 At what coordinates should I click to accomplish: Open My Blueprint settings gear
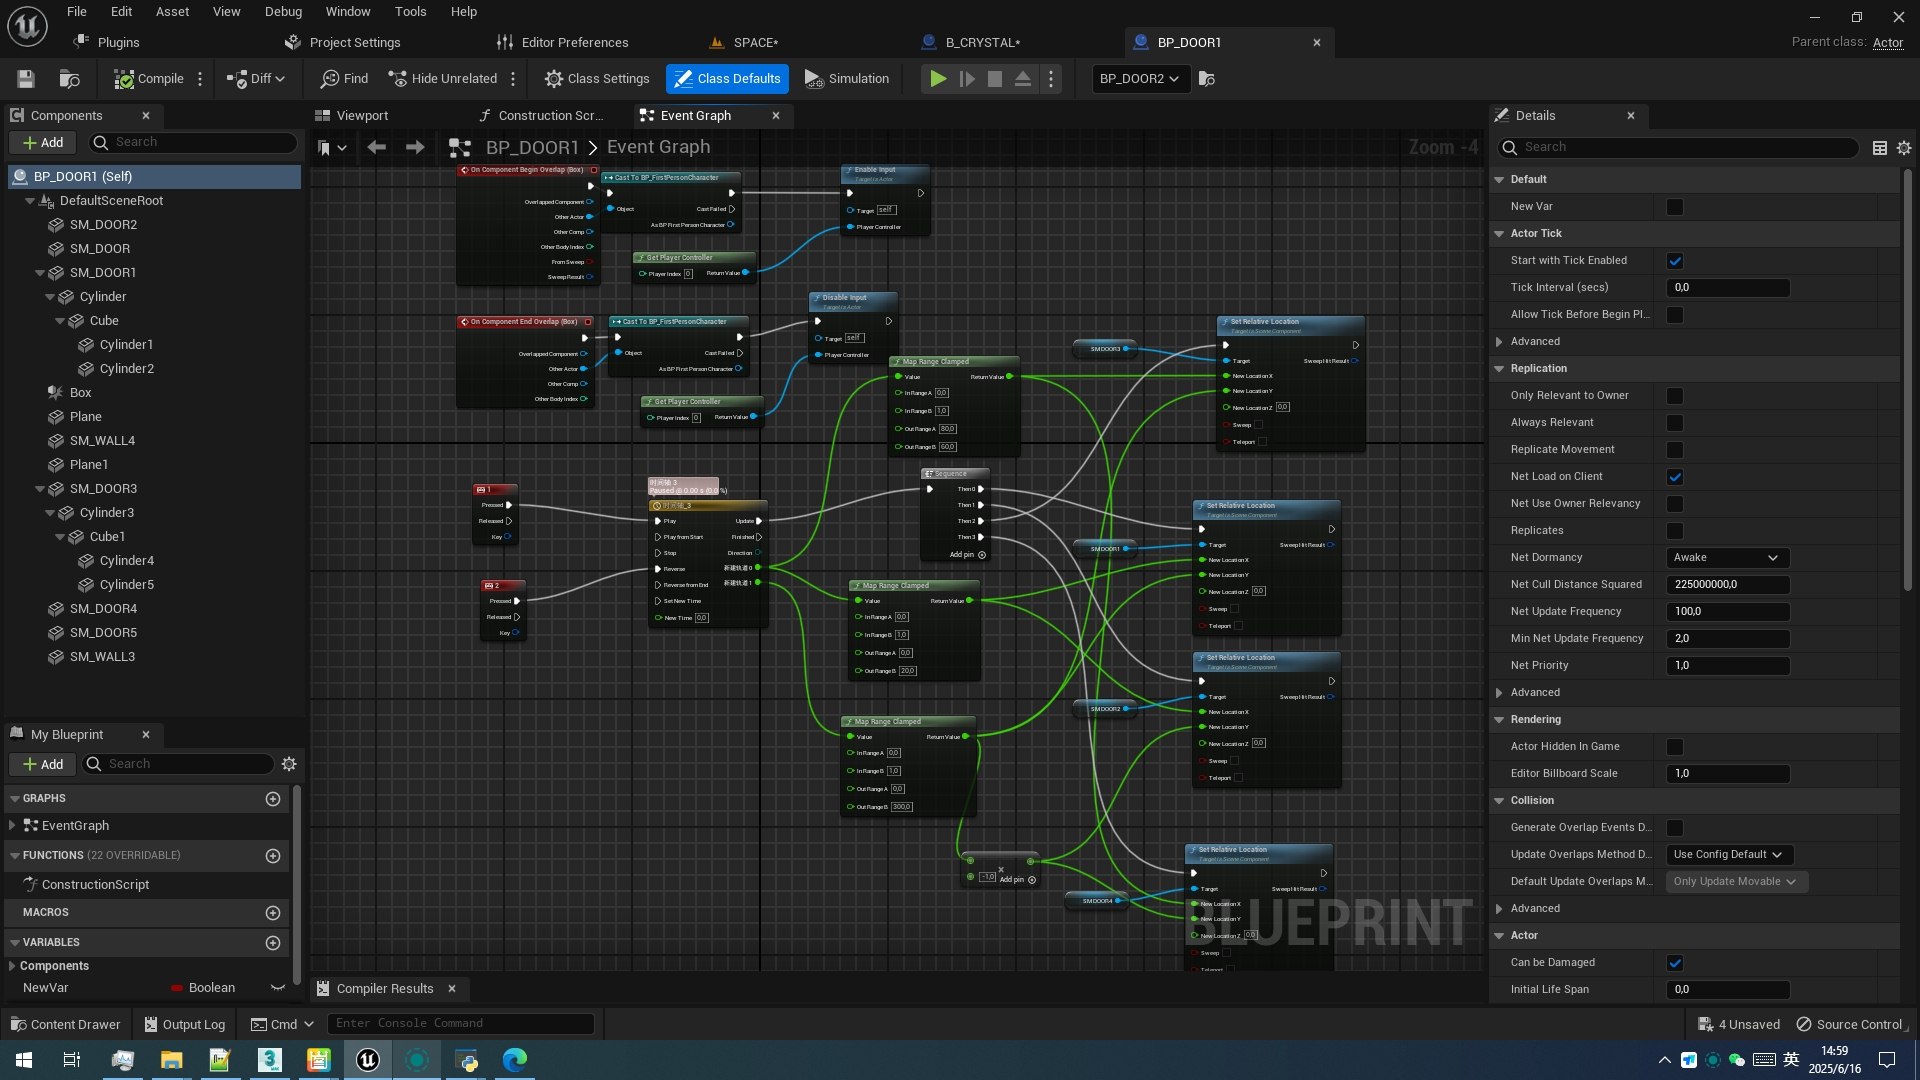tap(289, 764)
